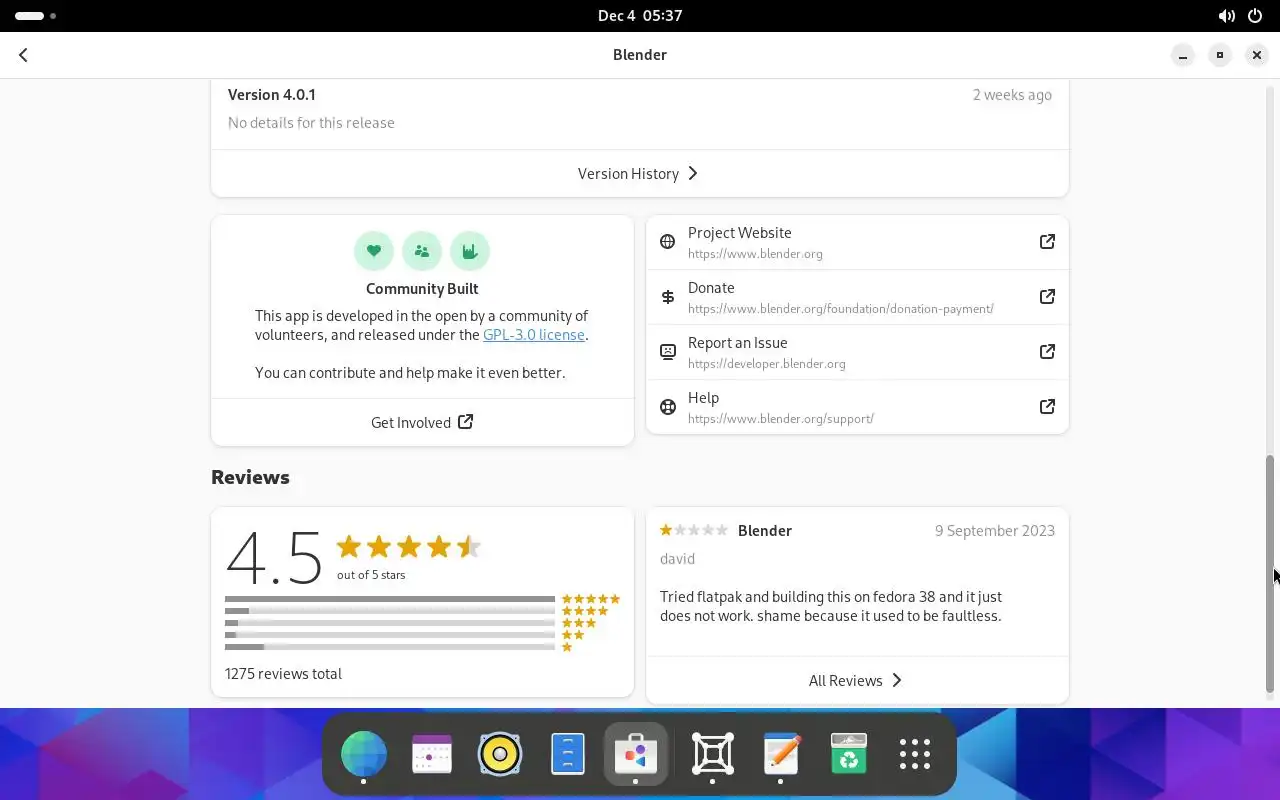The width and height of the screenshot is (1280, 800).
Task: Launch the Calendar app from the dock
Action: tap(432, 754)
